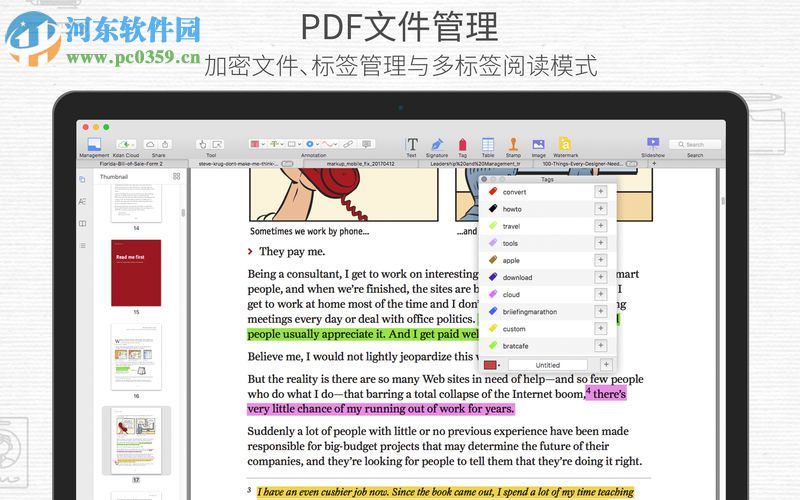Switch to markup_mobile_fix_20170412 tab
800x500 pixels.
360,164
